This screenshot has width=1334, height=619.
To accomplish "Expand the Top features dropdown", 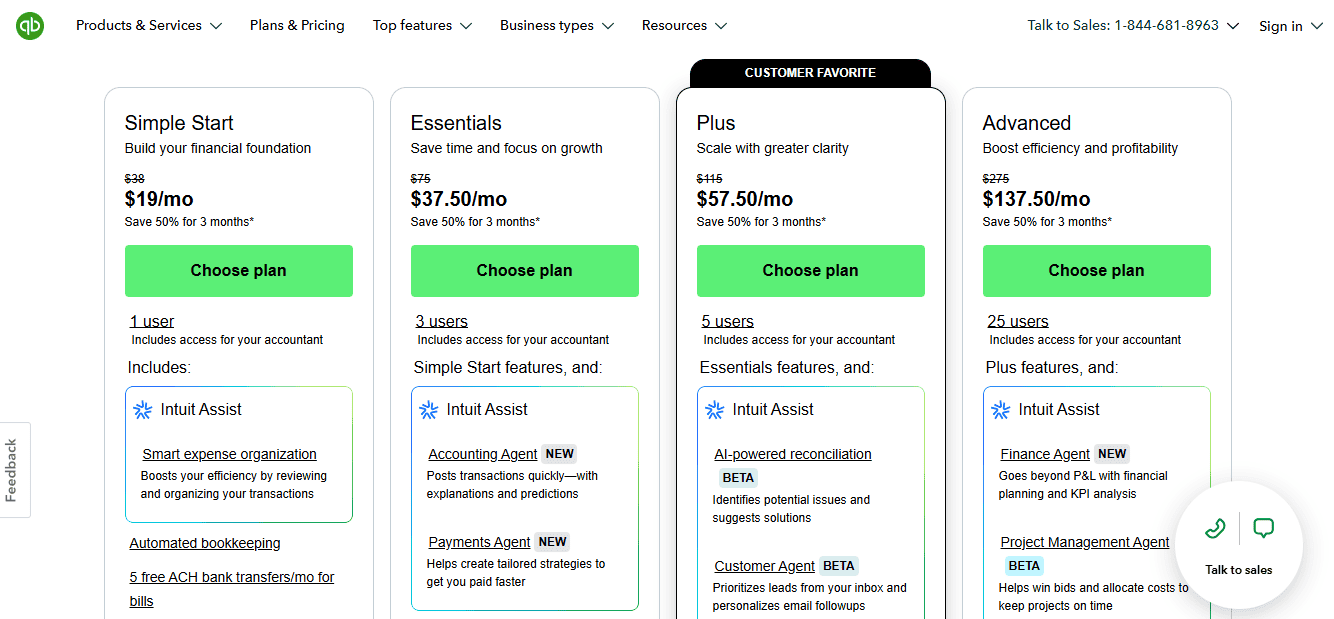I will click(x=422, y=26).
